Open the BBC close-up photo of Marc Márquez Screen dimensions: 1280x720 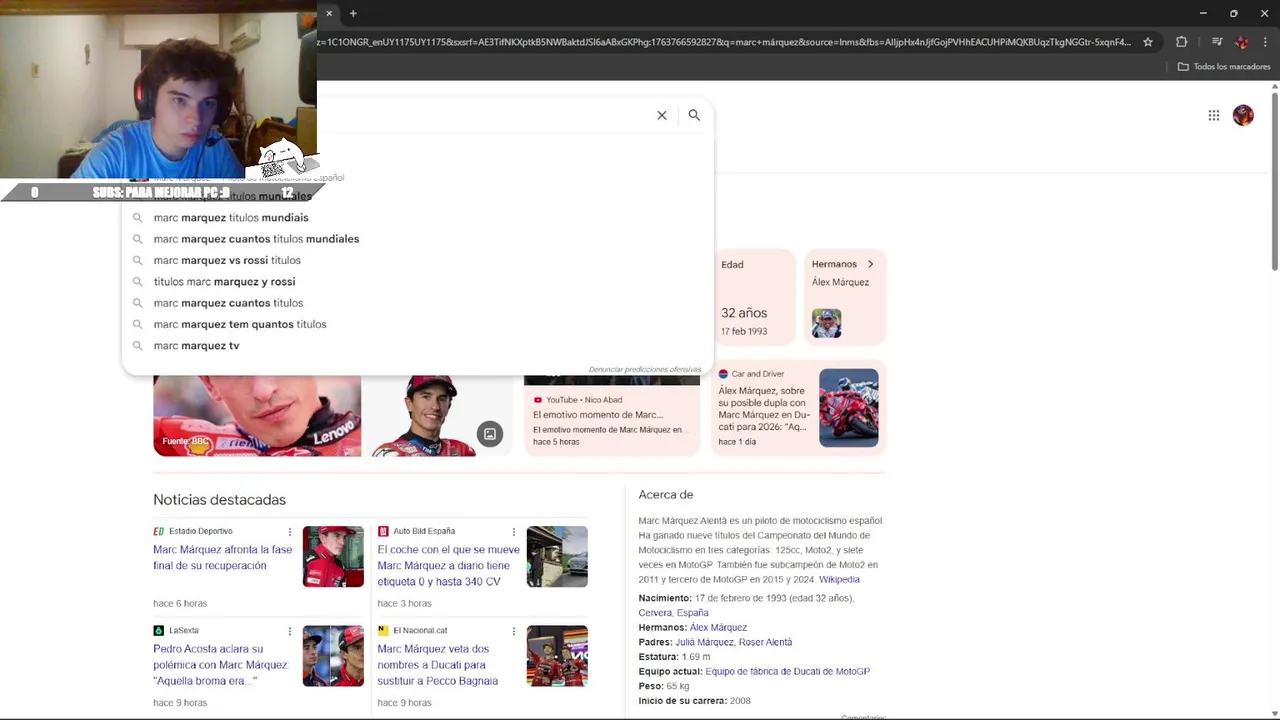coord(257,415)
